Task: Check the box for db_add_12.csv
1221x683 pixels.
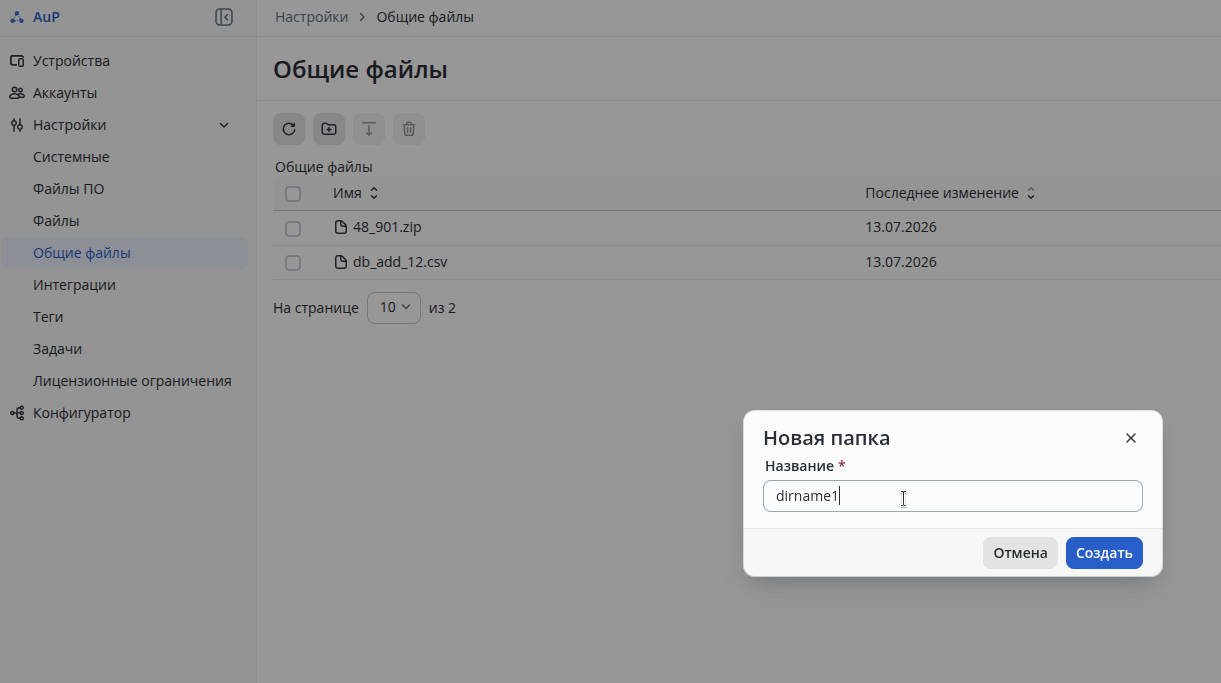Action: pos(293,263)
